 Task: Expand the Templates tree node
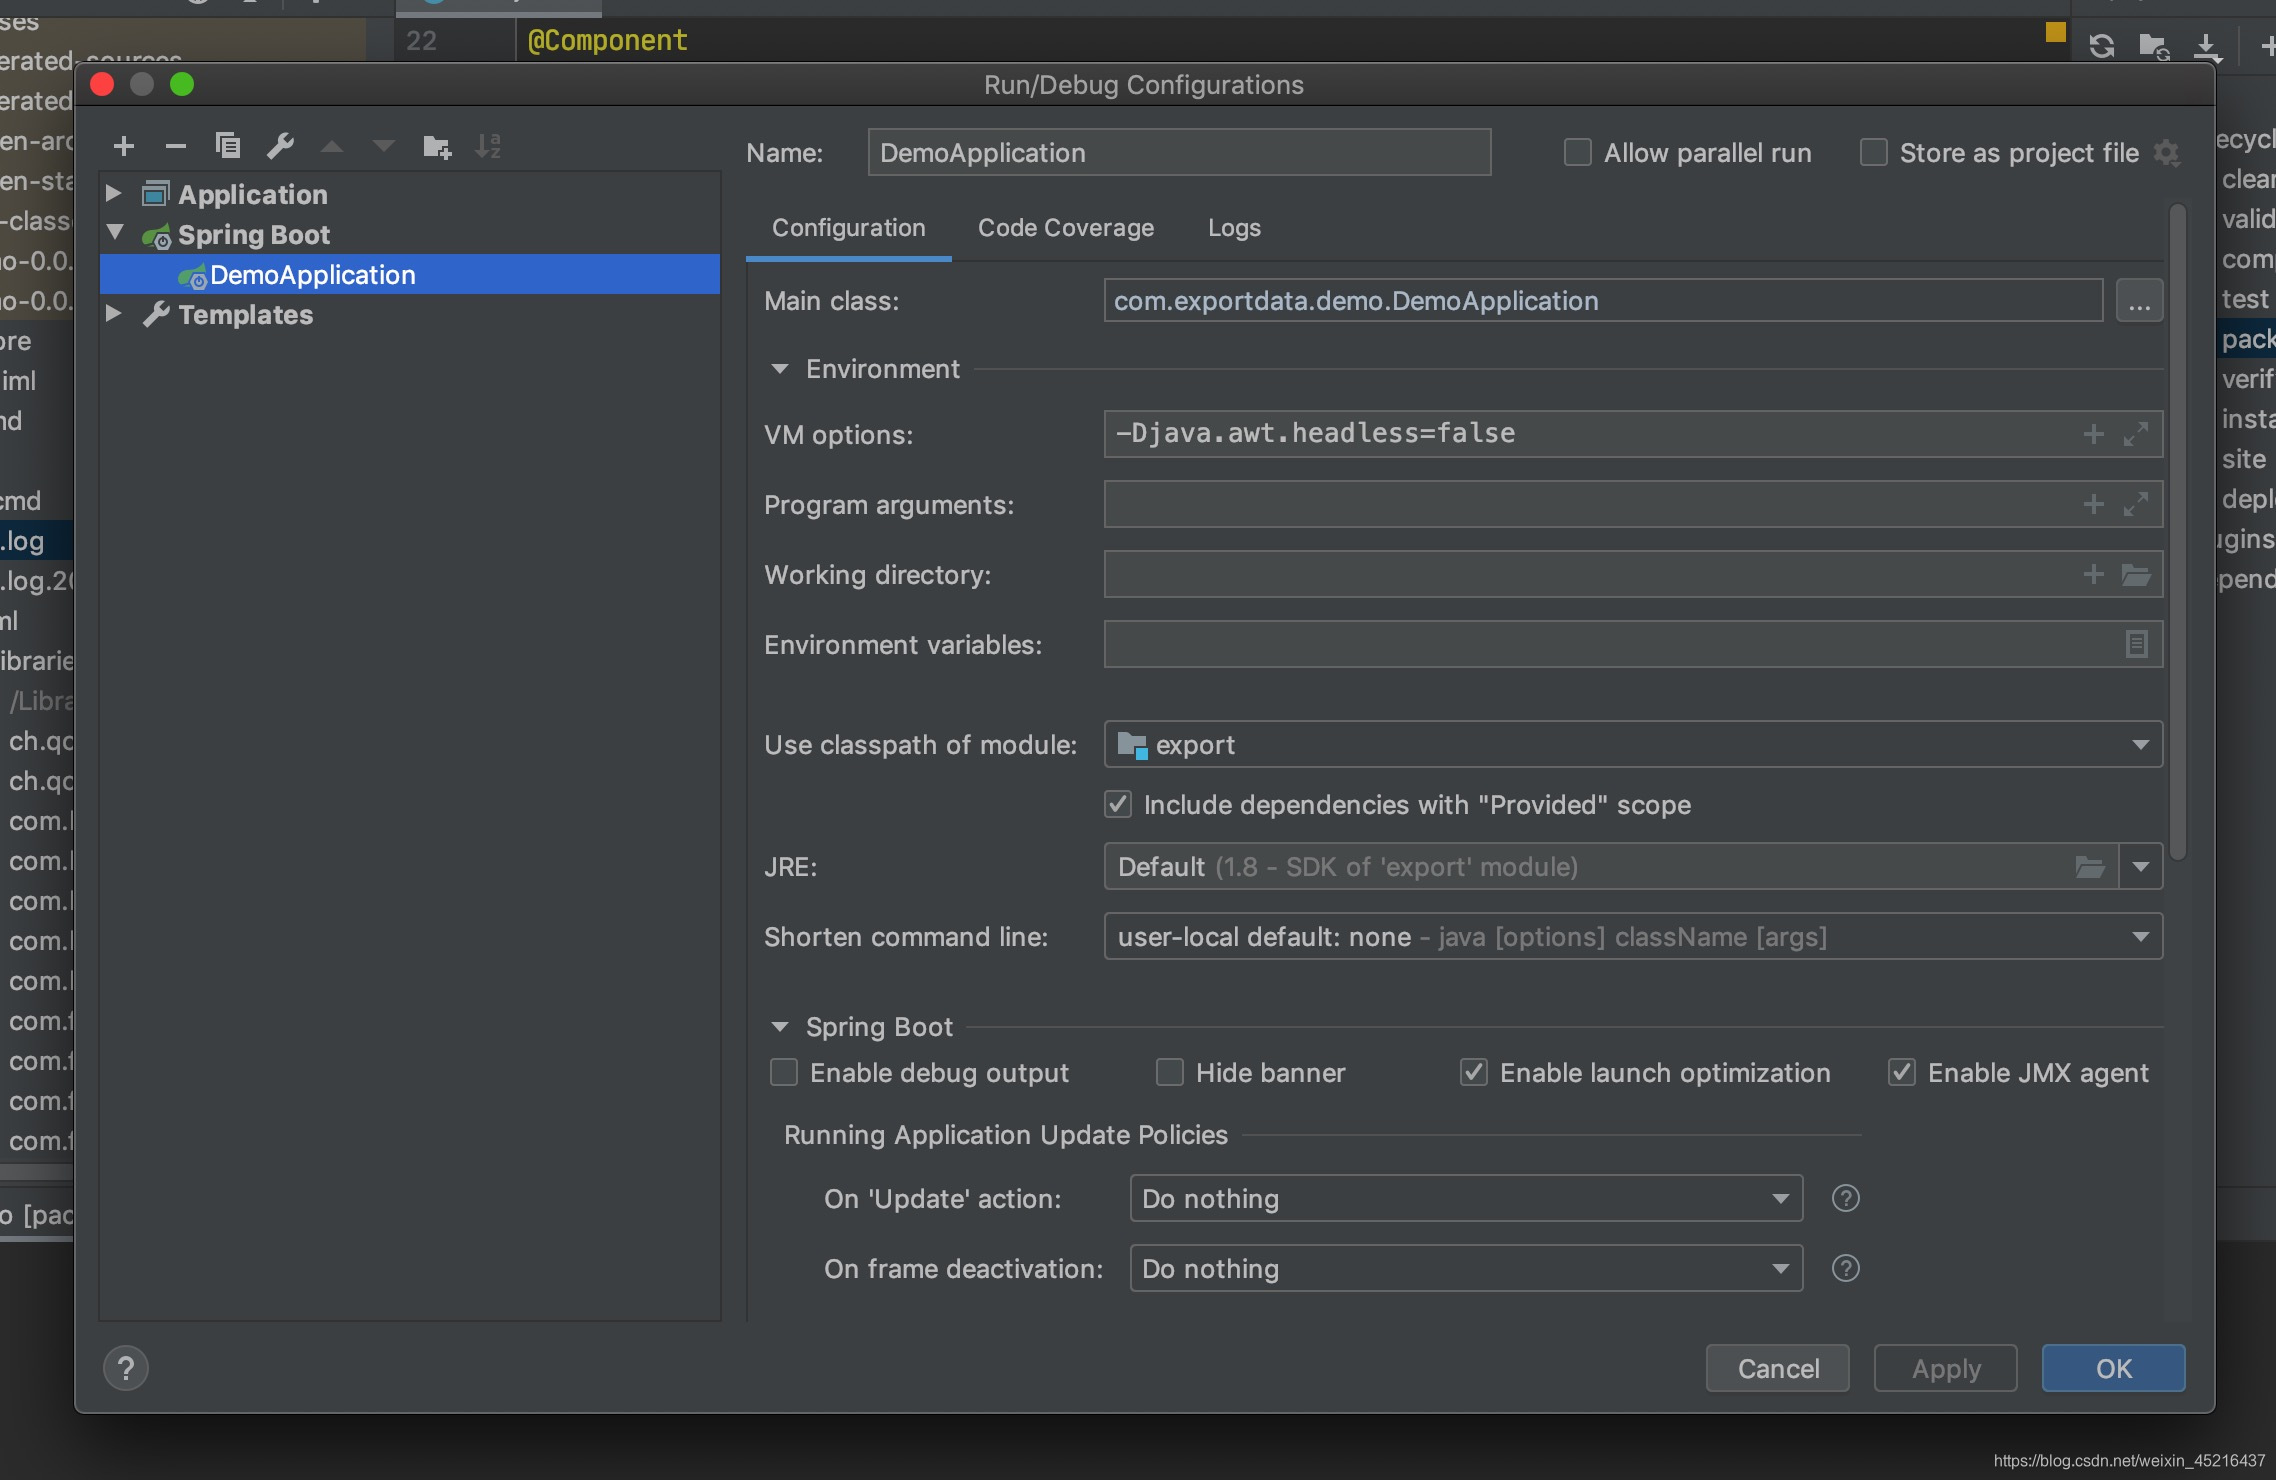point(114,314)
